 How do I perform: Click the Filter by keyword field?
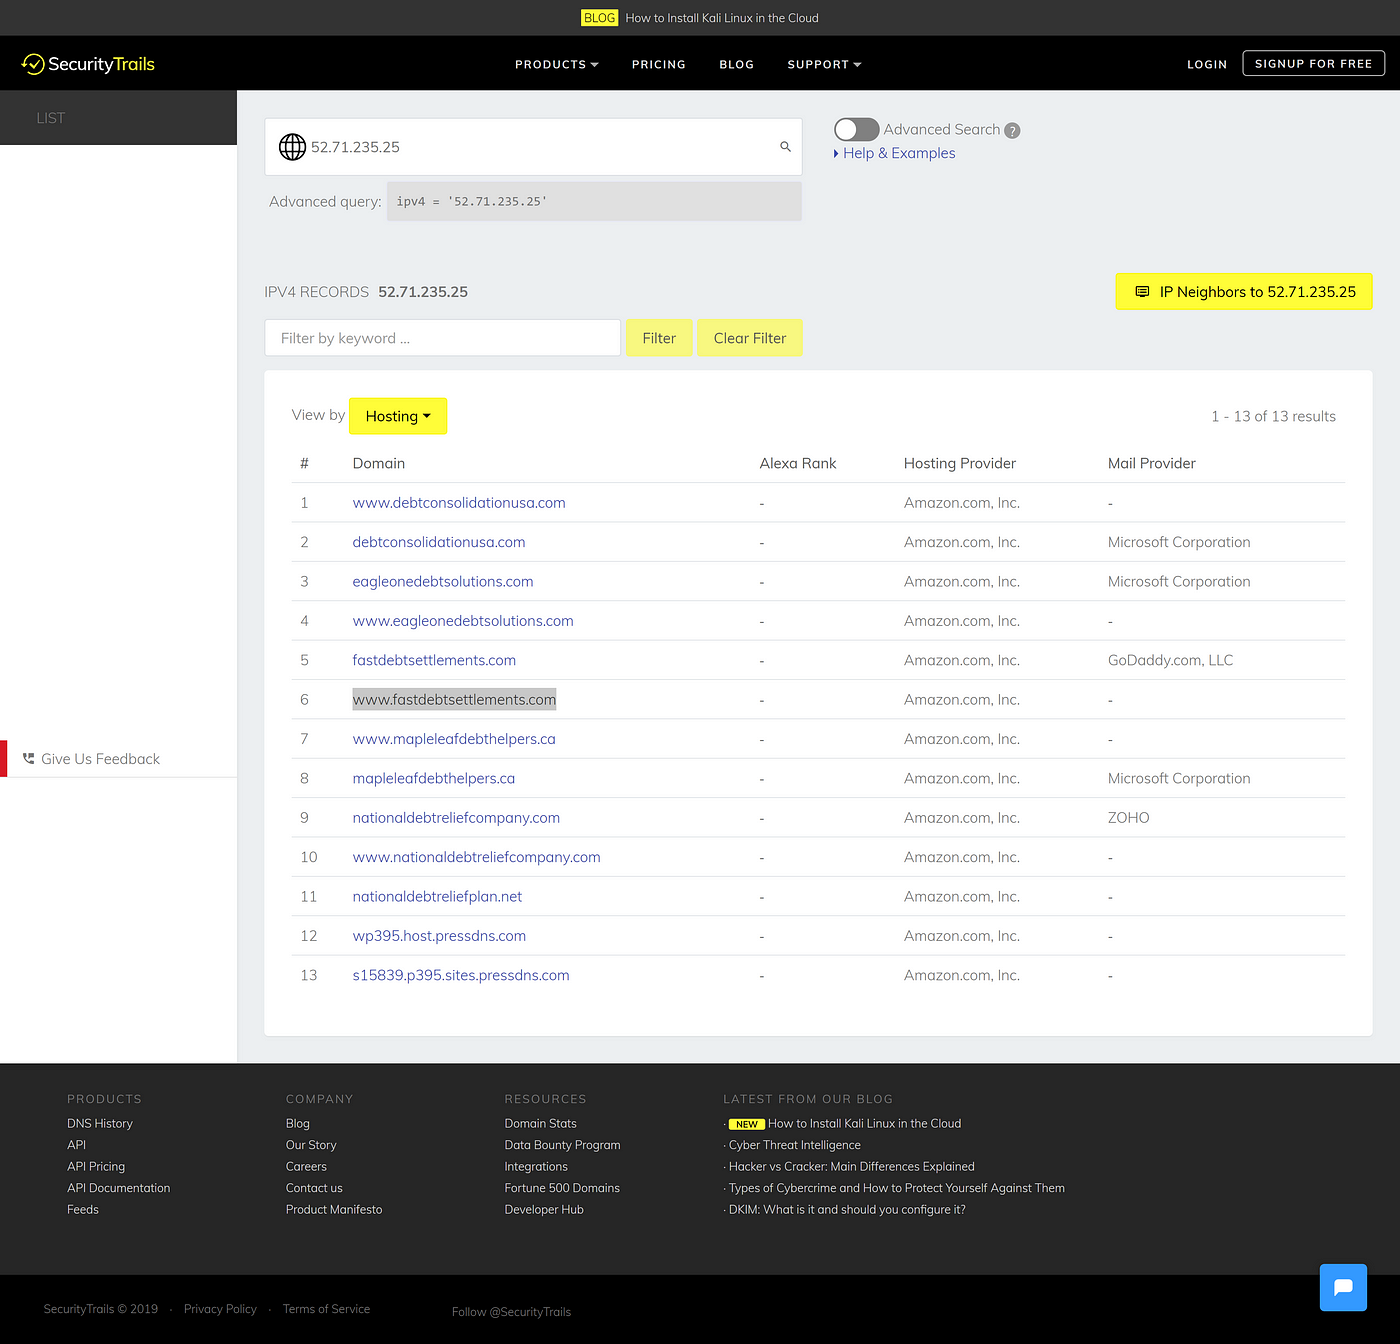(442, 338)
